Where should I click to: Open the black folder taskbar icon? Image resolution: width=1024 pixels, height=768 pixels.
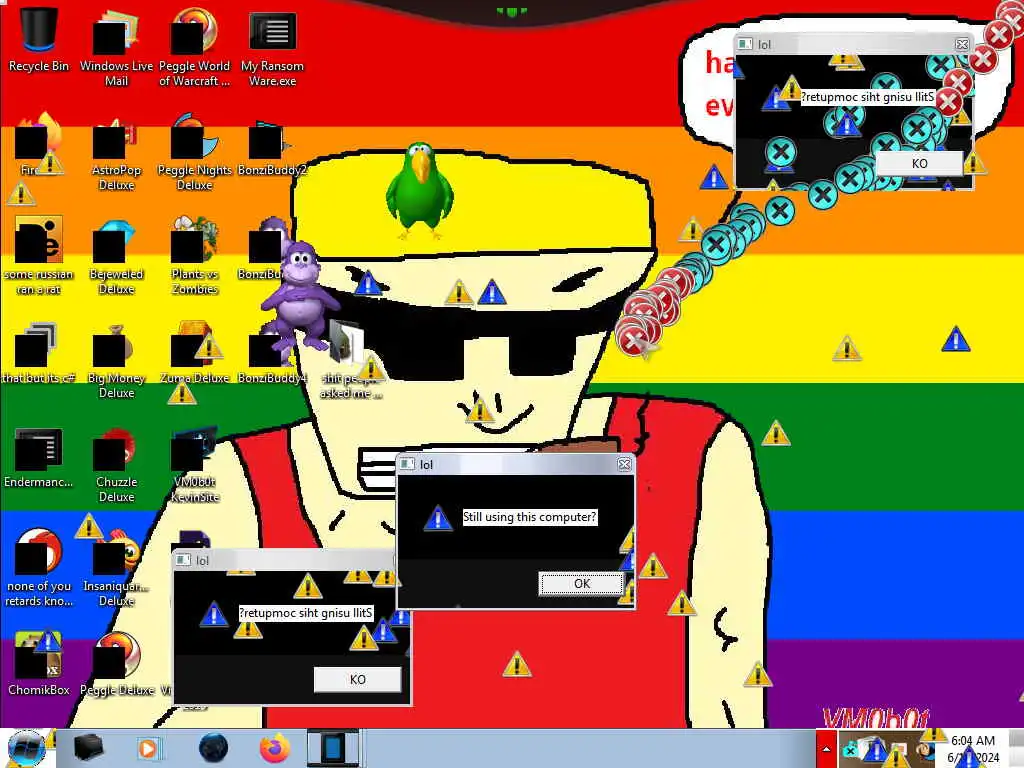coord(88,748)
